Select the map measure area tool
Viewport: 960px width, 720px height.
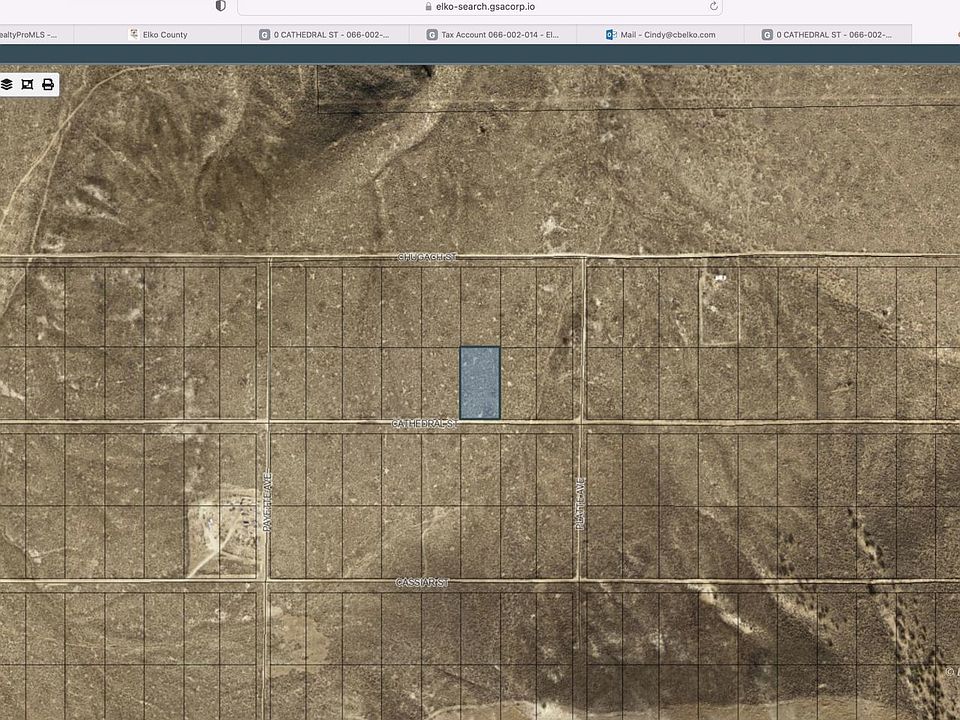[27, 84]
